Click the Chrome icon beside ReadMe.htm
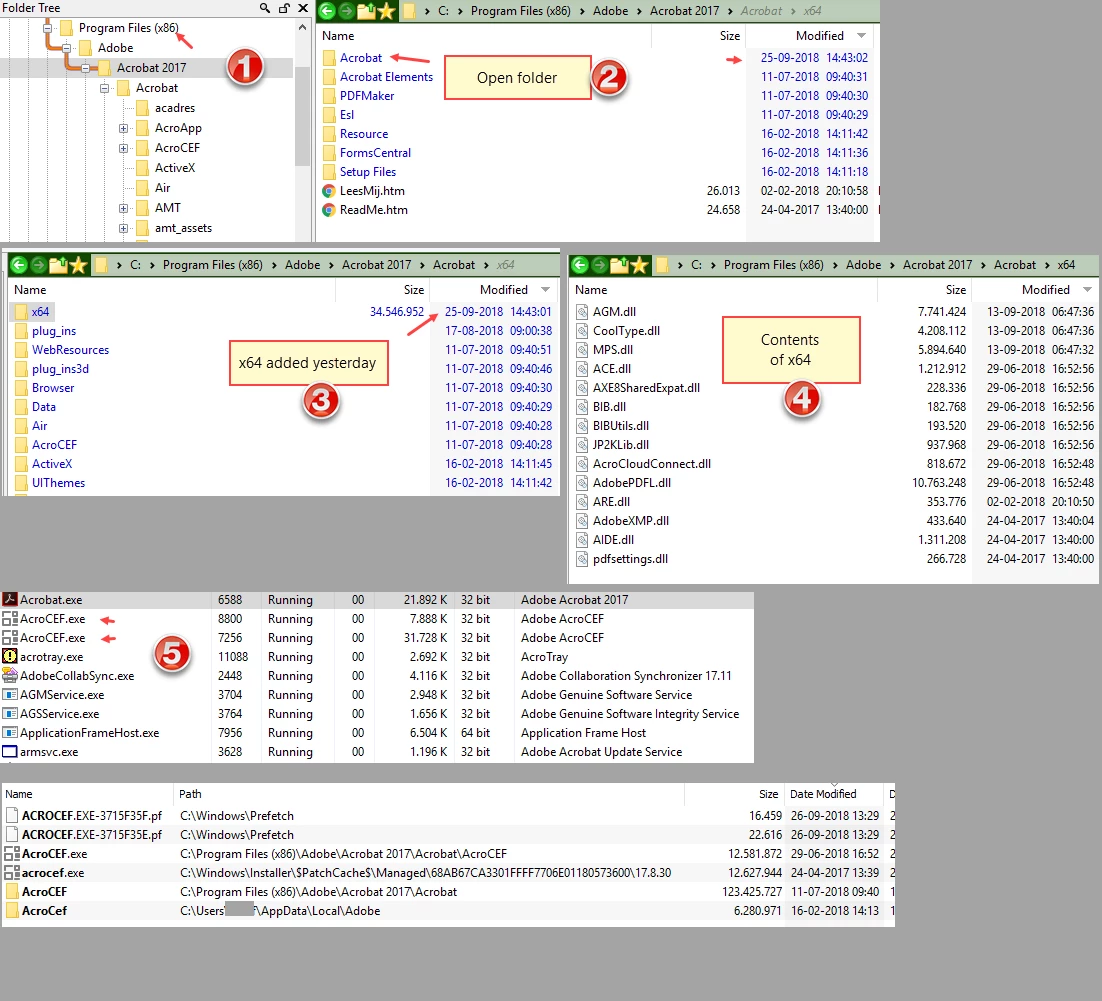Image resolution: width=1102 pixels, height=1001 pixels. pyautogui.click(x=328, y=209)
